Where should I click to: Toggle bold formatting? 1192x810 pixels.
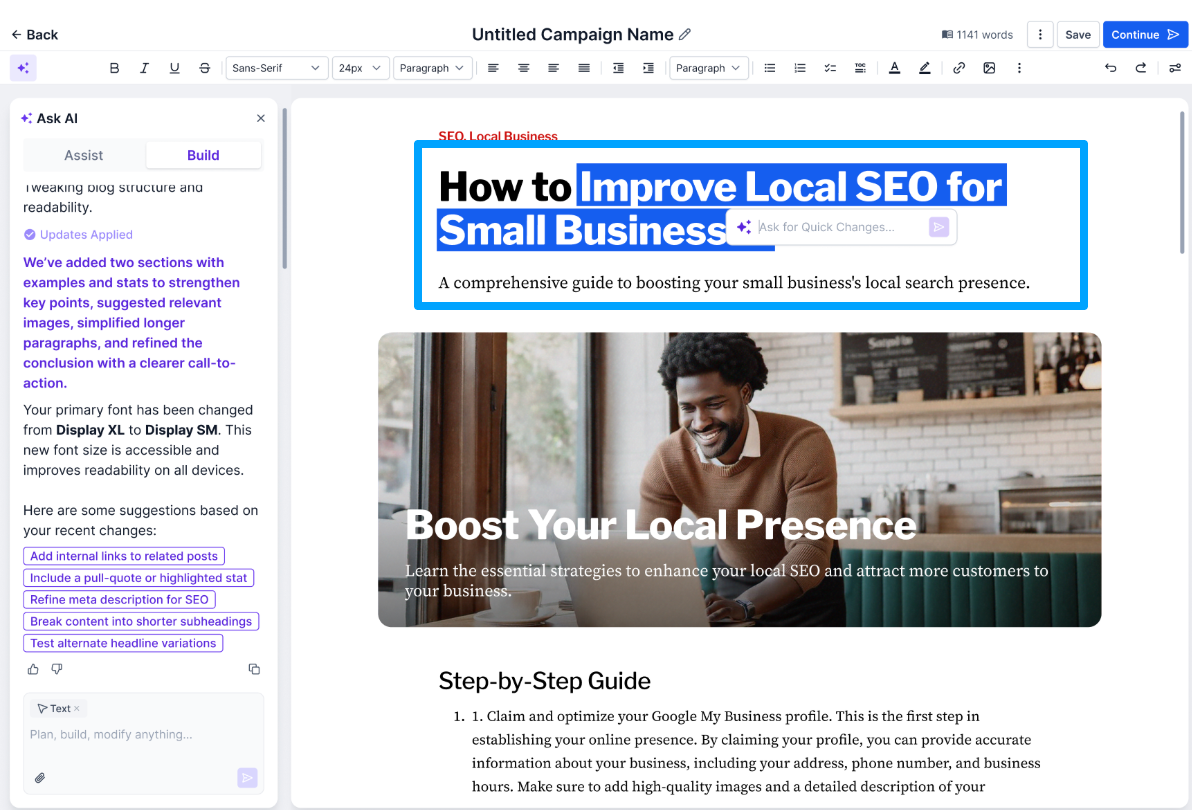pos(114,68)
